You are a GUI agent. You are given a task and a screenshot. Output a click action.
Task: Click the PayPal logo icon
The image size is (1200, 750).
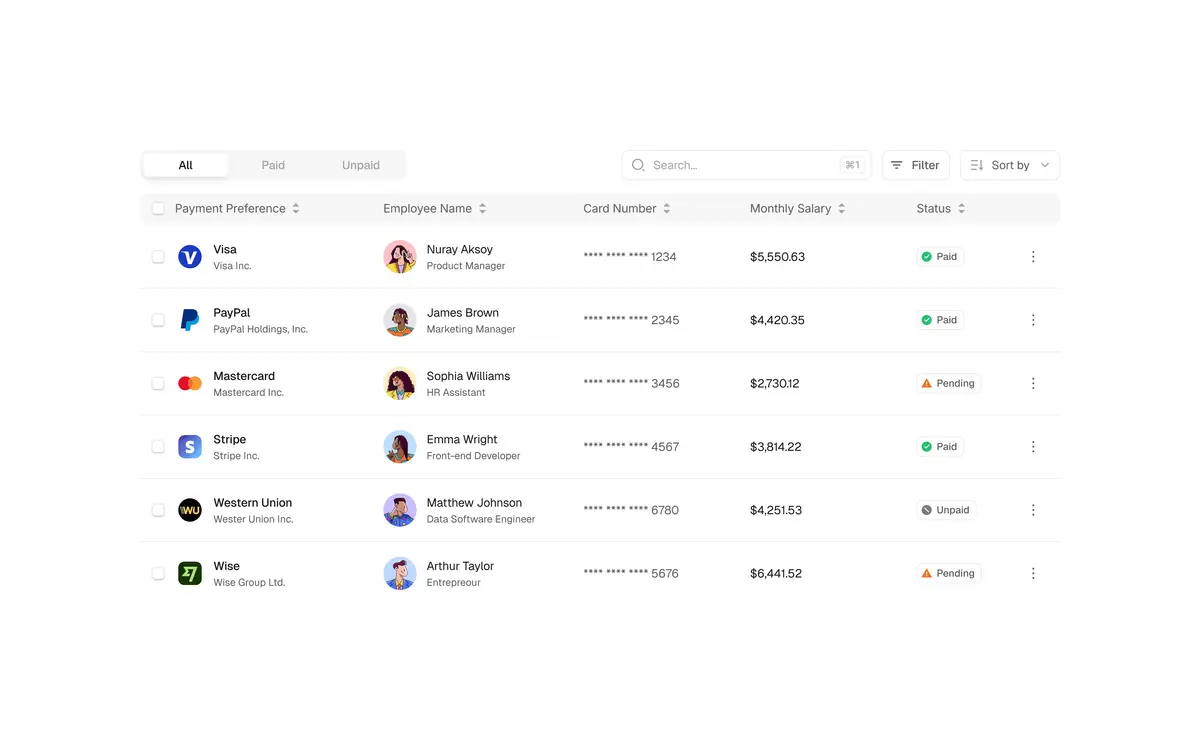[190, 320]
